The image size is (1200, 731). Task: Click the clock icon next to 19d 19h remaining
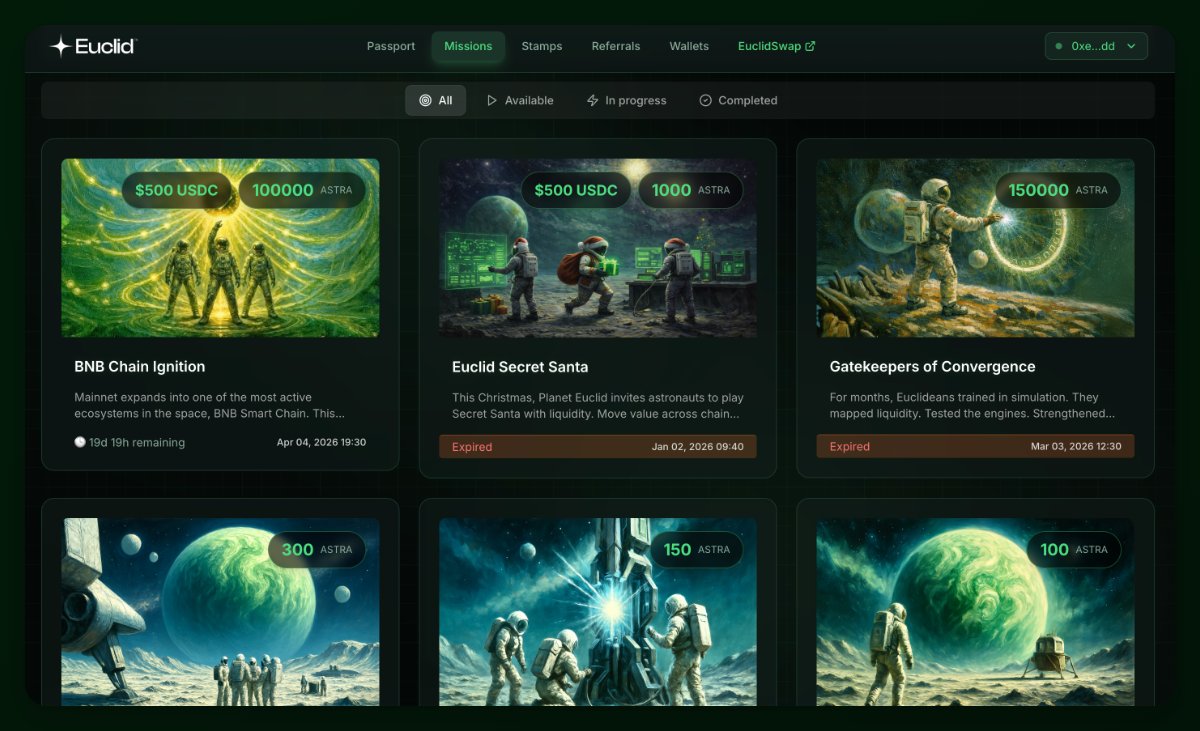[x=80, y=442]
